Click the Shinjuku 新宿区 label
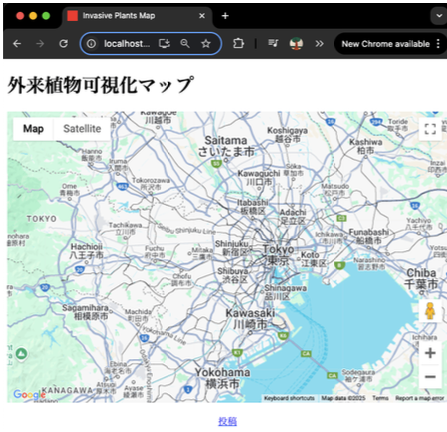Viewport: 447px width, 432px height. click(x=231, y=248)
